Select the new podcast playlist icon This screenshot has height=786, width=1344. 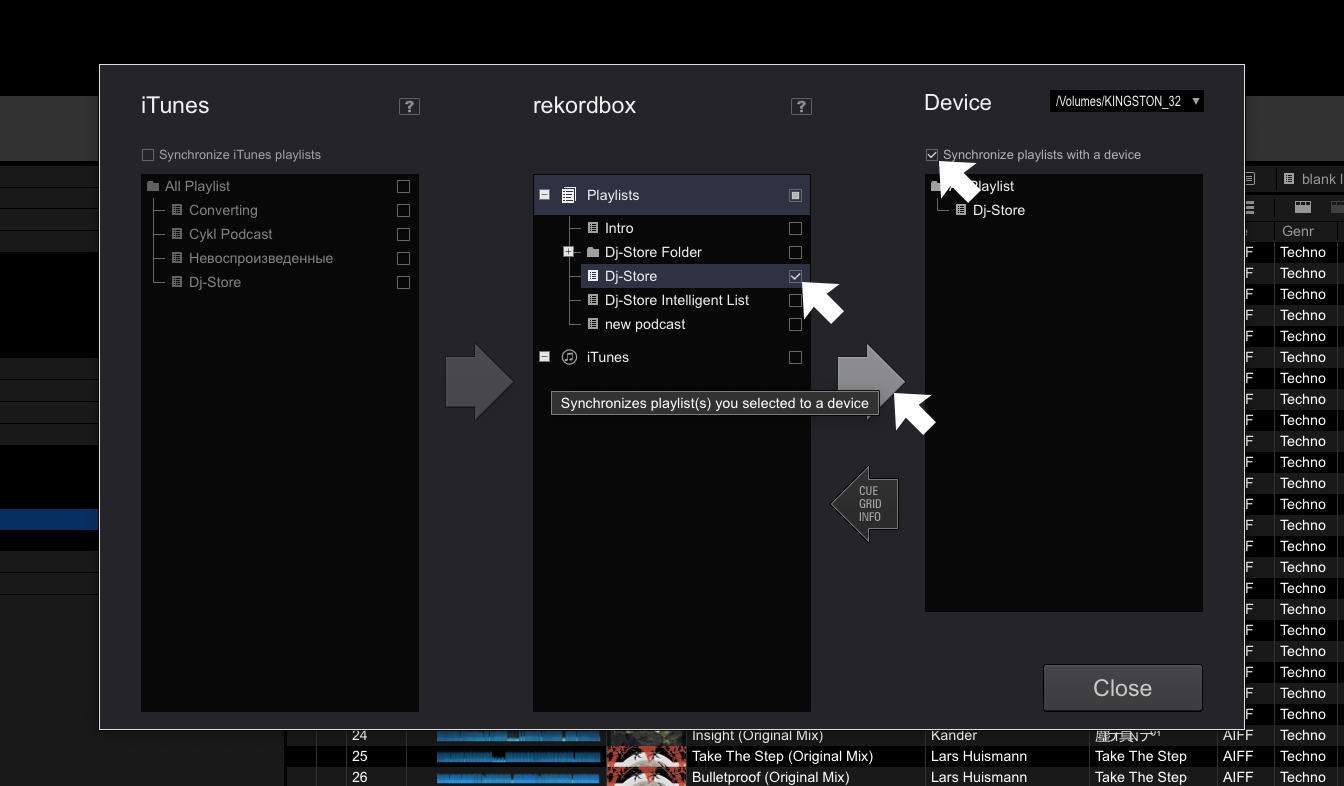click(593, 324)
